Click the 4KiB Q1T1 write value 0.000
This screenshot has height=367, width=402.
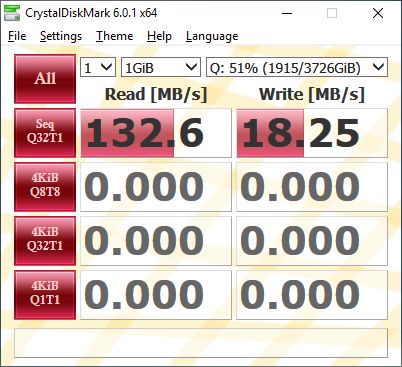pyautogui.click(x=312, y=295)
